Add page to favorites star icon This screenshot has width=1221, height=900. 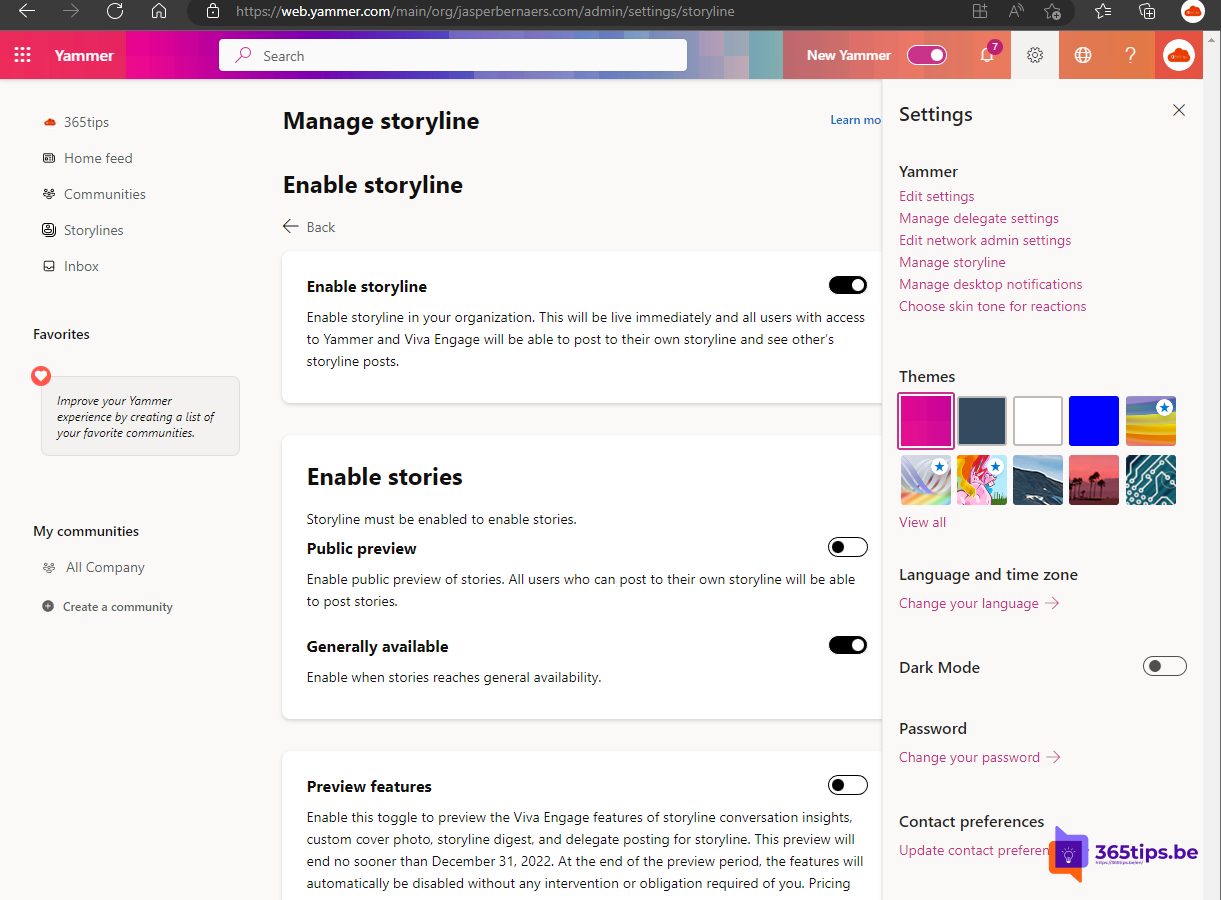(x=1052, y=11)
